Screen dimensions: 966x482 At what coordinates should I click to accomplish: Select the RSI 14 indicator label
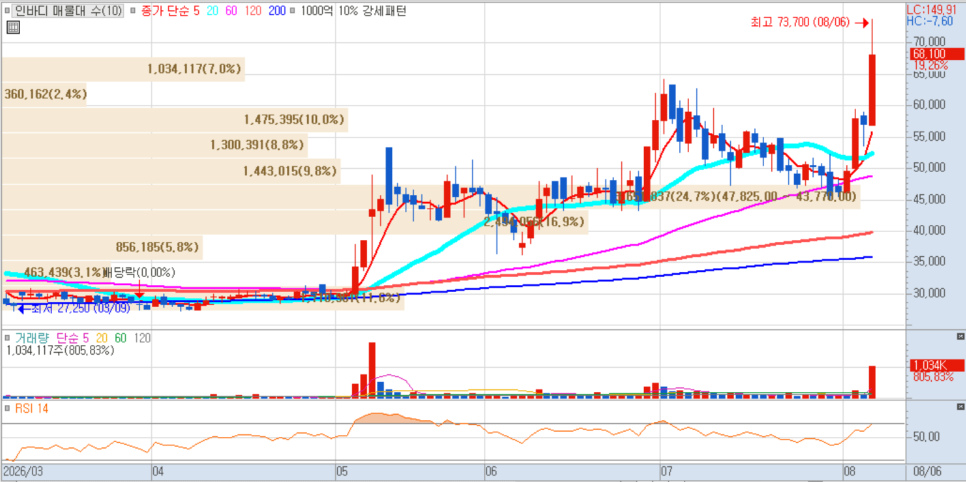[30, 408]
